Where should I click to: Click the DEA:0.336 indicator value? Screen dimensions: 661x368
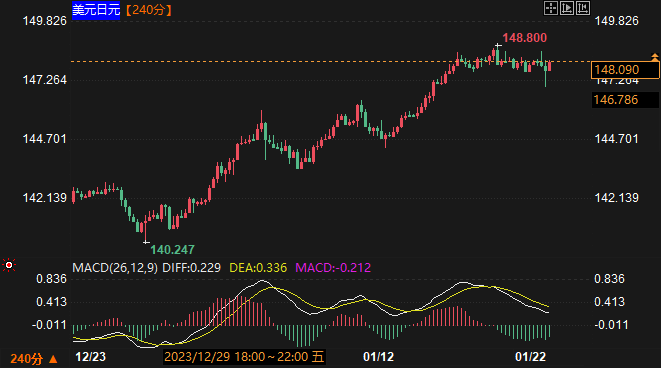coord(258,268)
